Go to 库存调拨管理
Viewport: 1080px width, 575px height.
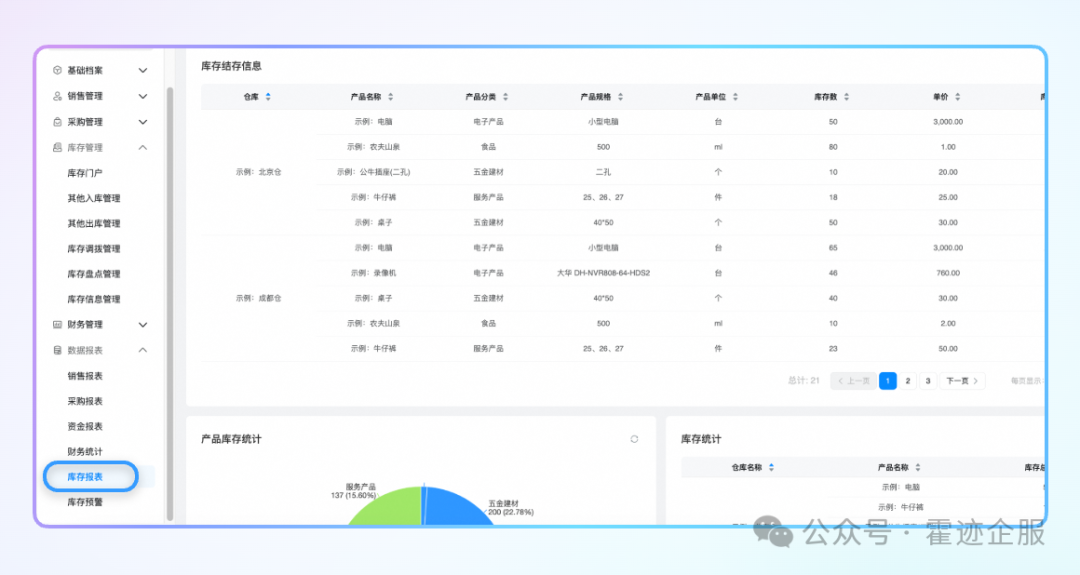point(94,249)
